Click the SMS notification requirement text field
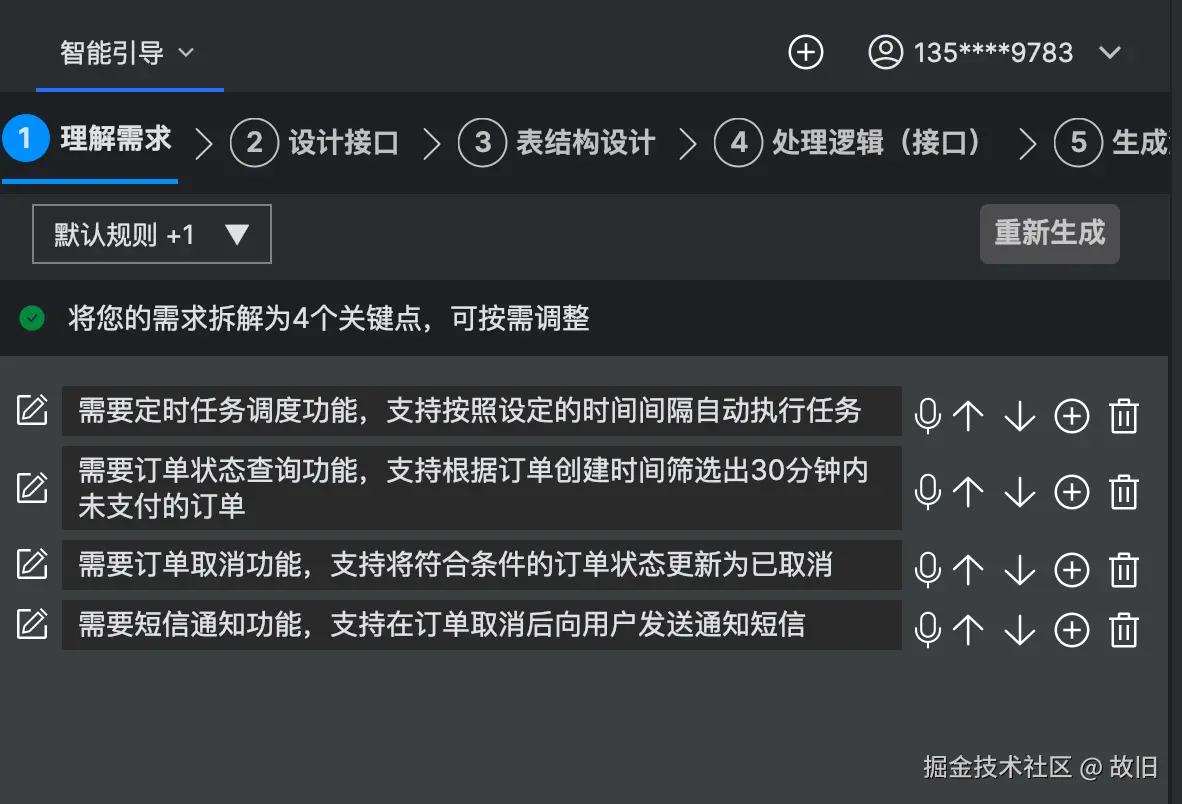 [481, 625]
